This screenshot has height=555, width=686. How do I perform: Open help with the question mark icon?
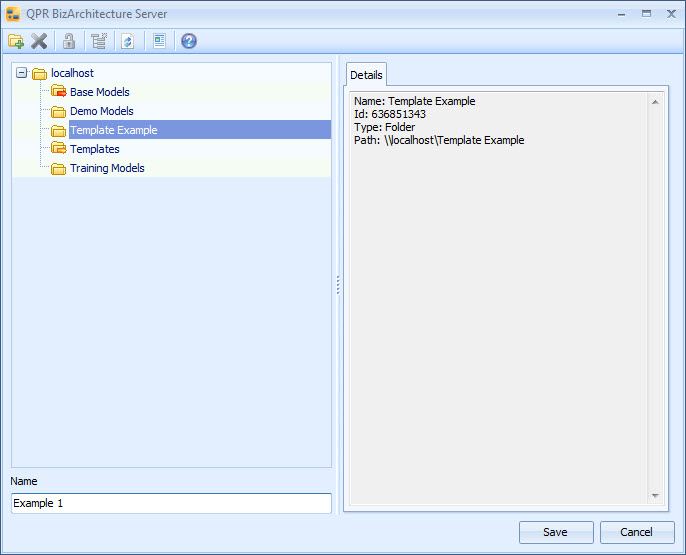point(189,41)
